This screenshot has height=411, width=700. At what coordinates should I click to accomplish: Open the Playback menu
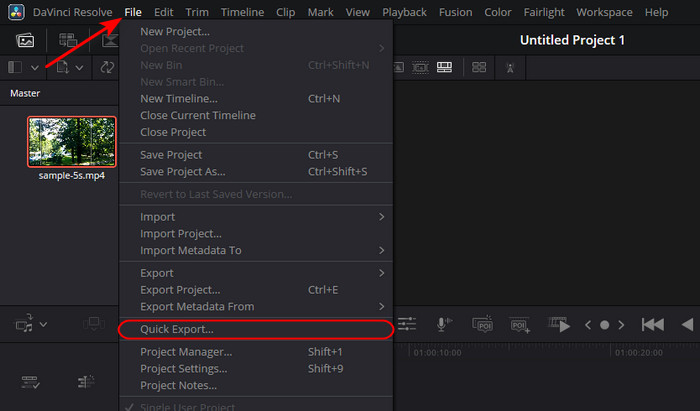point(404,12)
